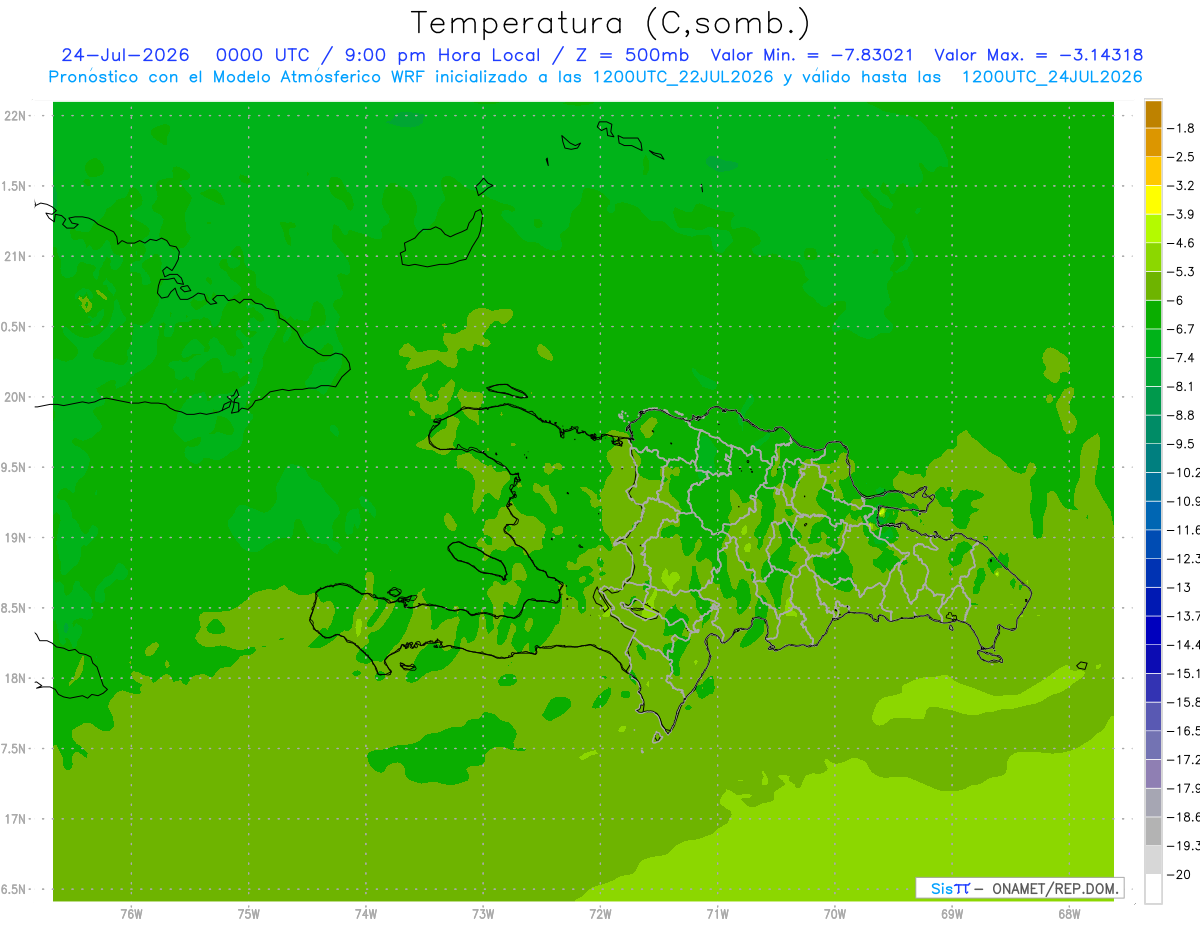
Task: Click the "74W" longitude label
Action: (366, 913)
